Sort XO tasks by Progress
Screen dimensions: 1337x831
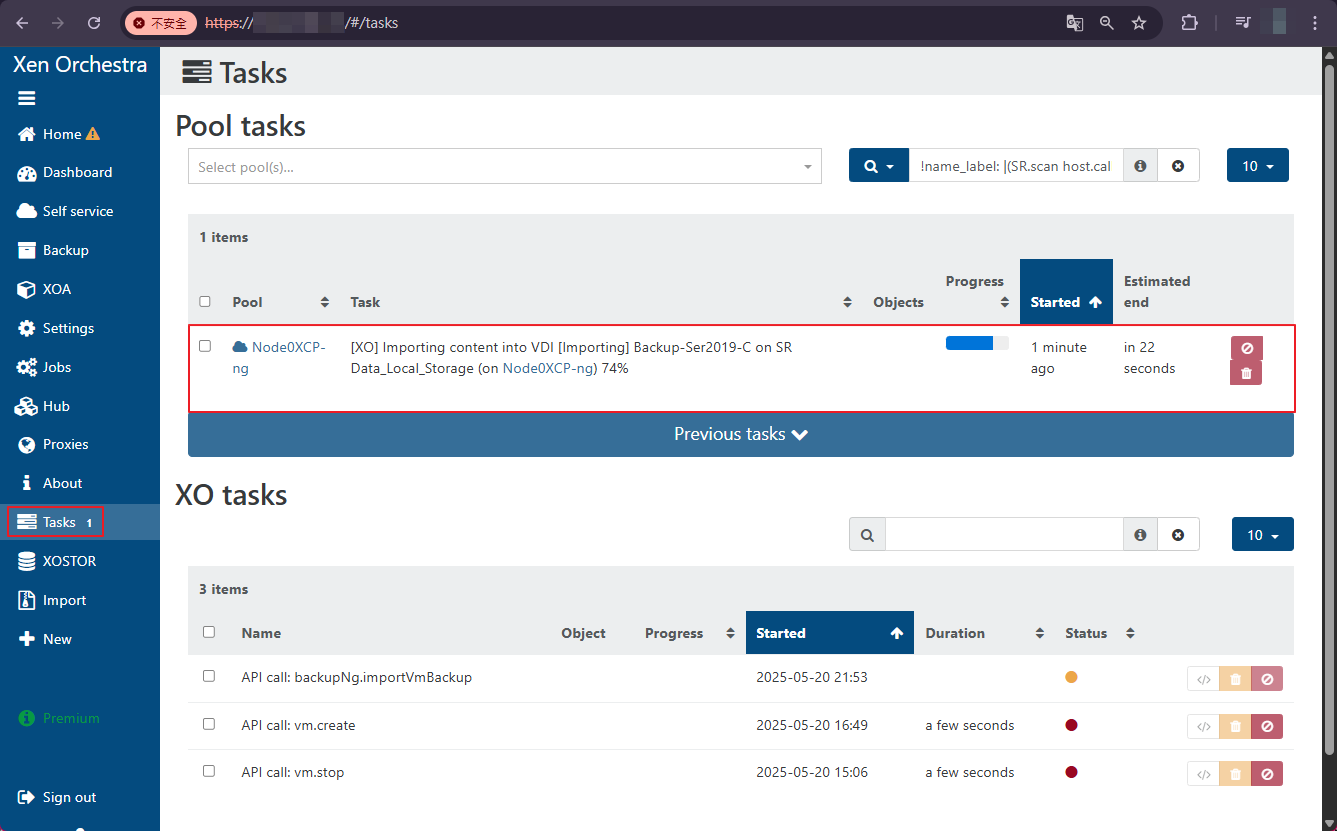tap(689, 633)
